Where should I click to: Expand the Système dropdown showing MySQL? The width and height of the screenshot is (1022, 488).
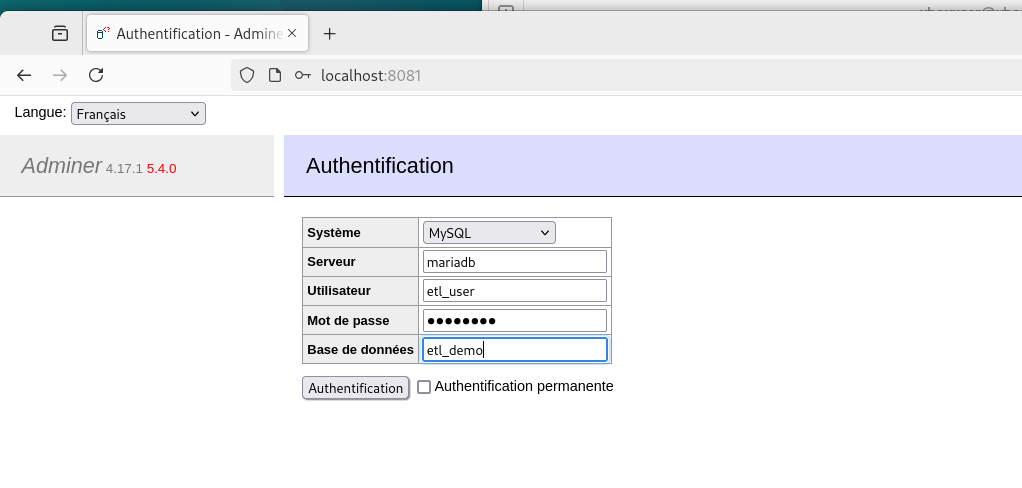coord(489,233)
